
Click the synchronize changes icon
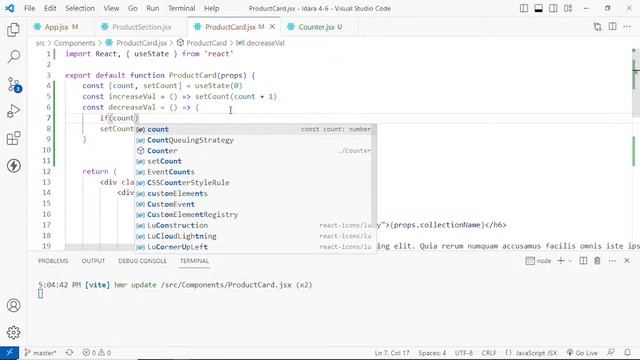(x=69, y=353)
